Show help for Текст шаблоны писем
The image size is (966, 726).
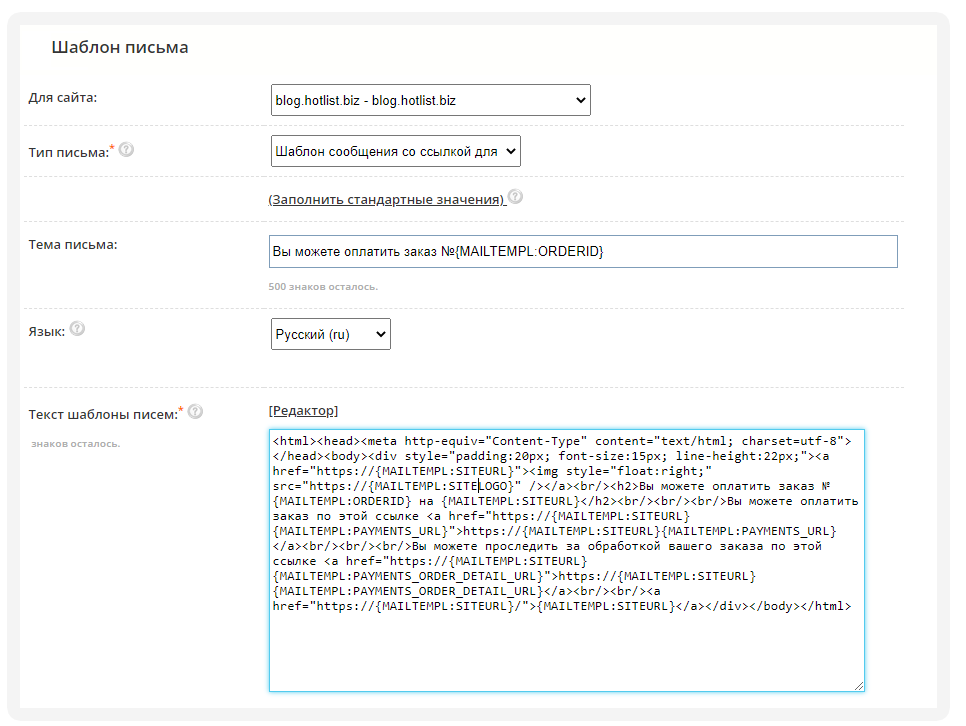(195, 411)
